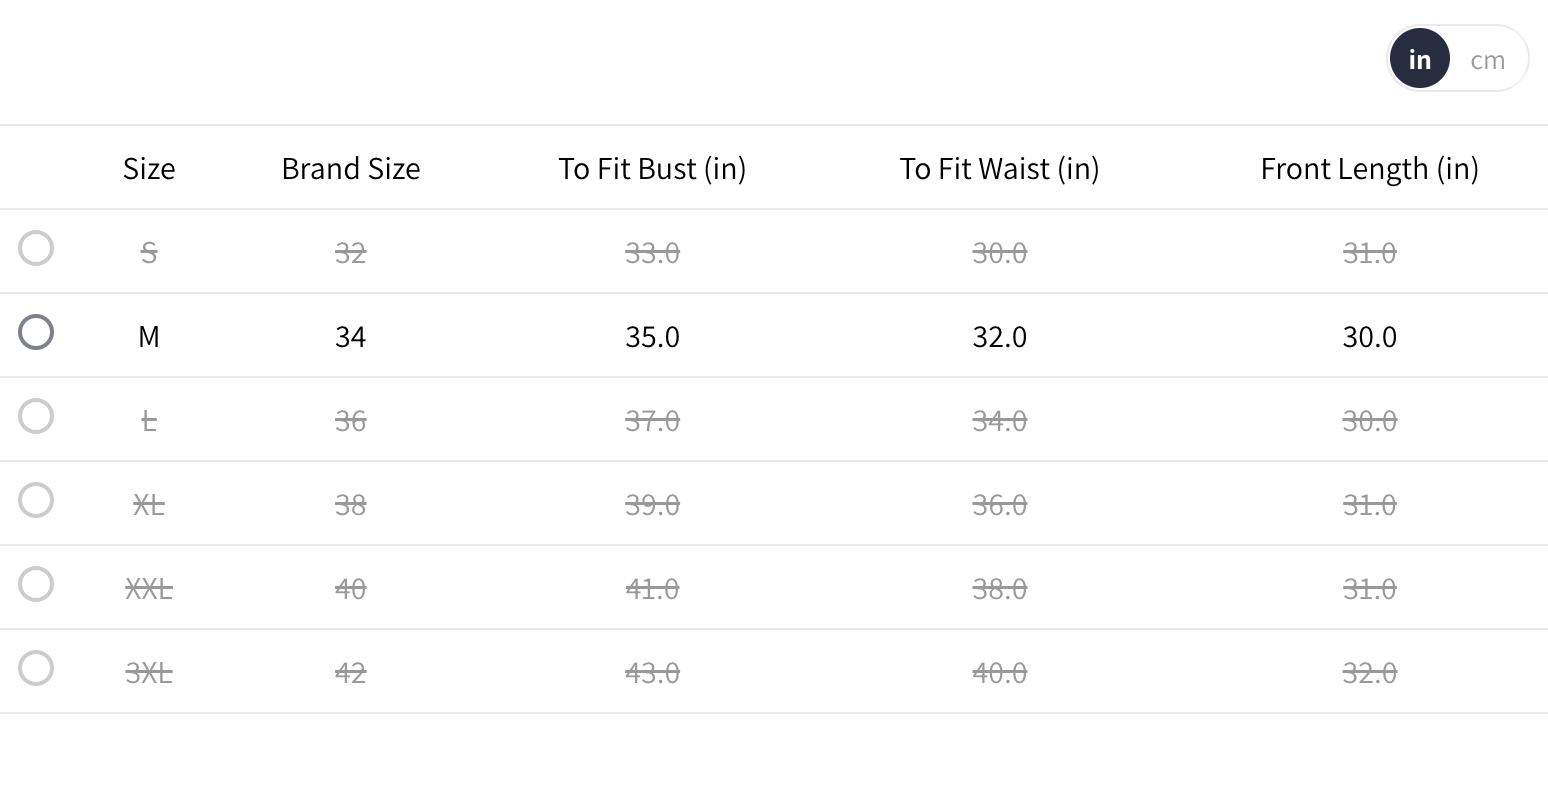Click the Size column header

click(x=149, y=168)
